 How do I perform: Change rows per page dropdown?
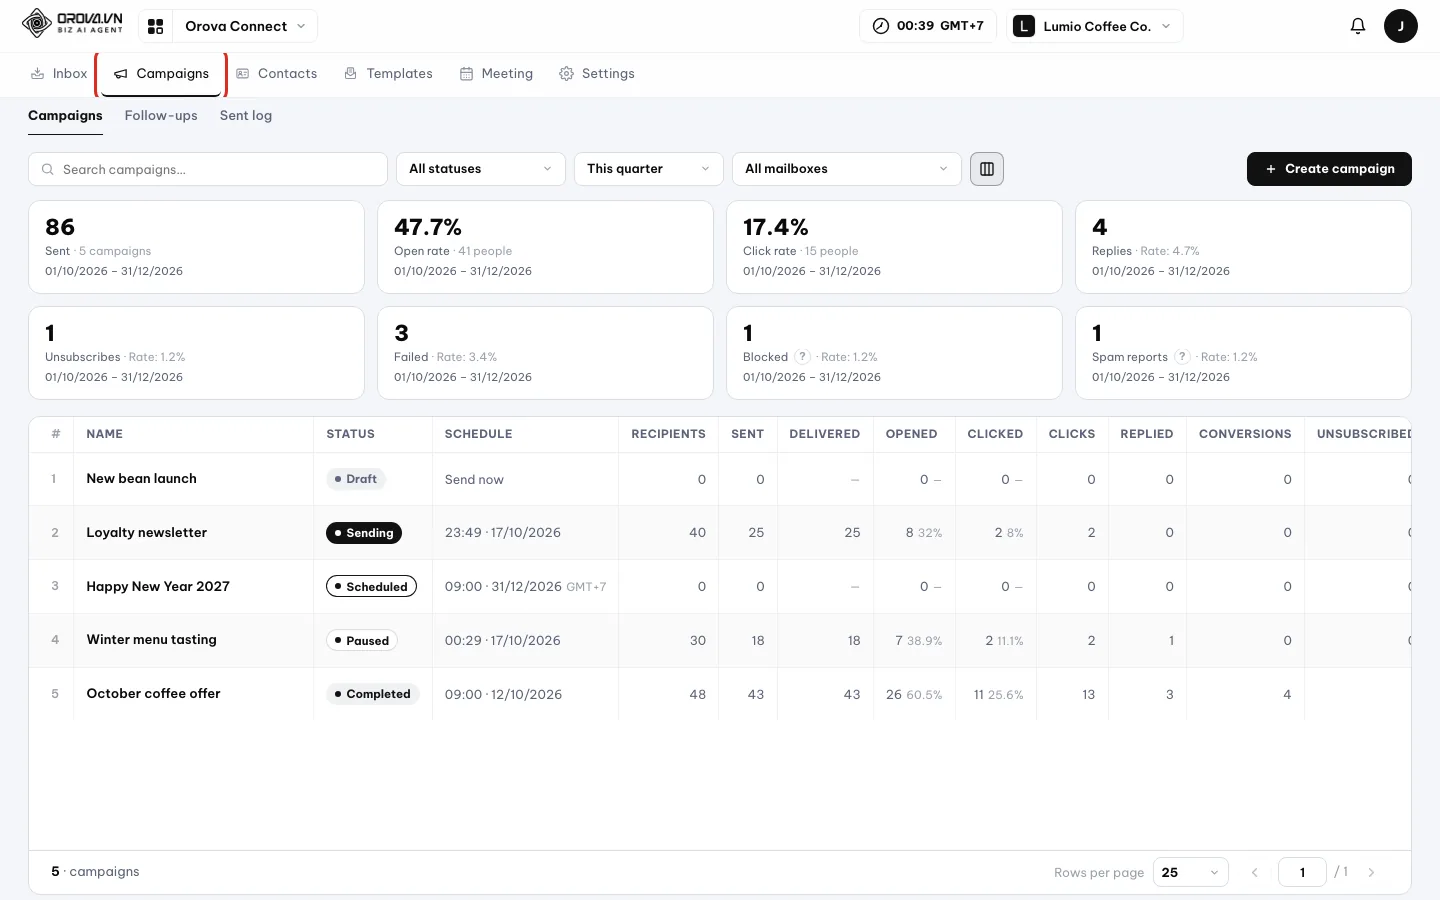(1191, 872)
